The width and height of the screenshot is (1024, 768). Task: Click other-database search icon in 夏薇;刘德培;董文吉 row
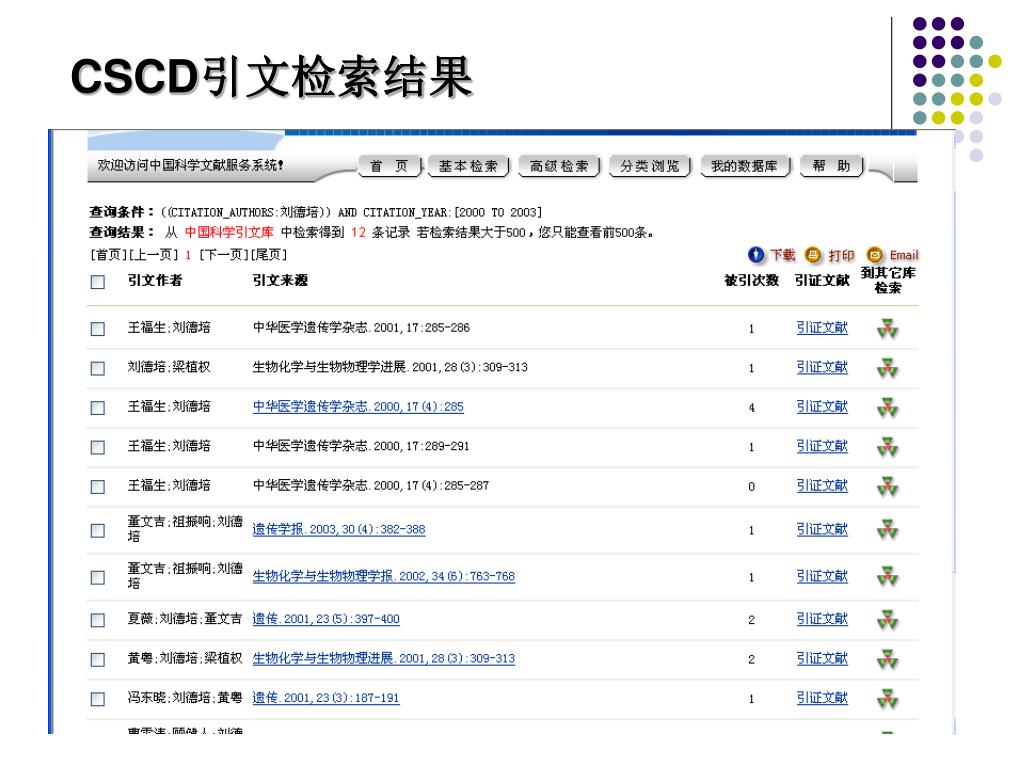[x=888, y=620]
